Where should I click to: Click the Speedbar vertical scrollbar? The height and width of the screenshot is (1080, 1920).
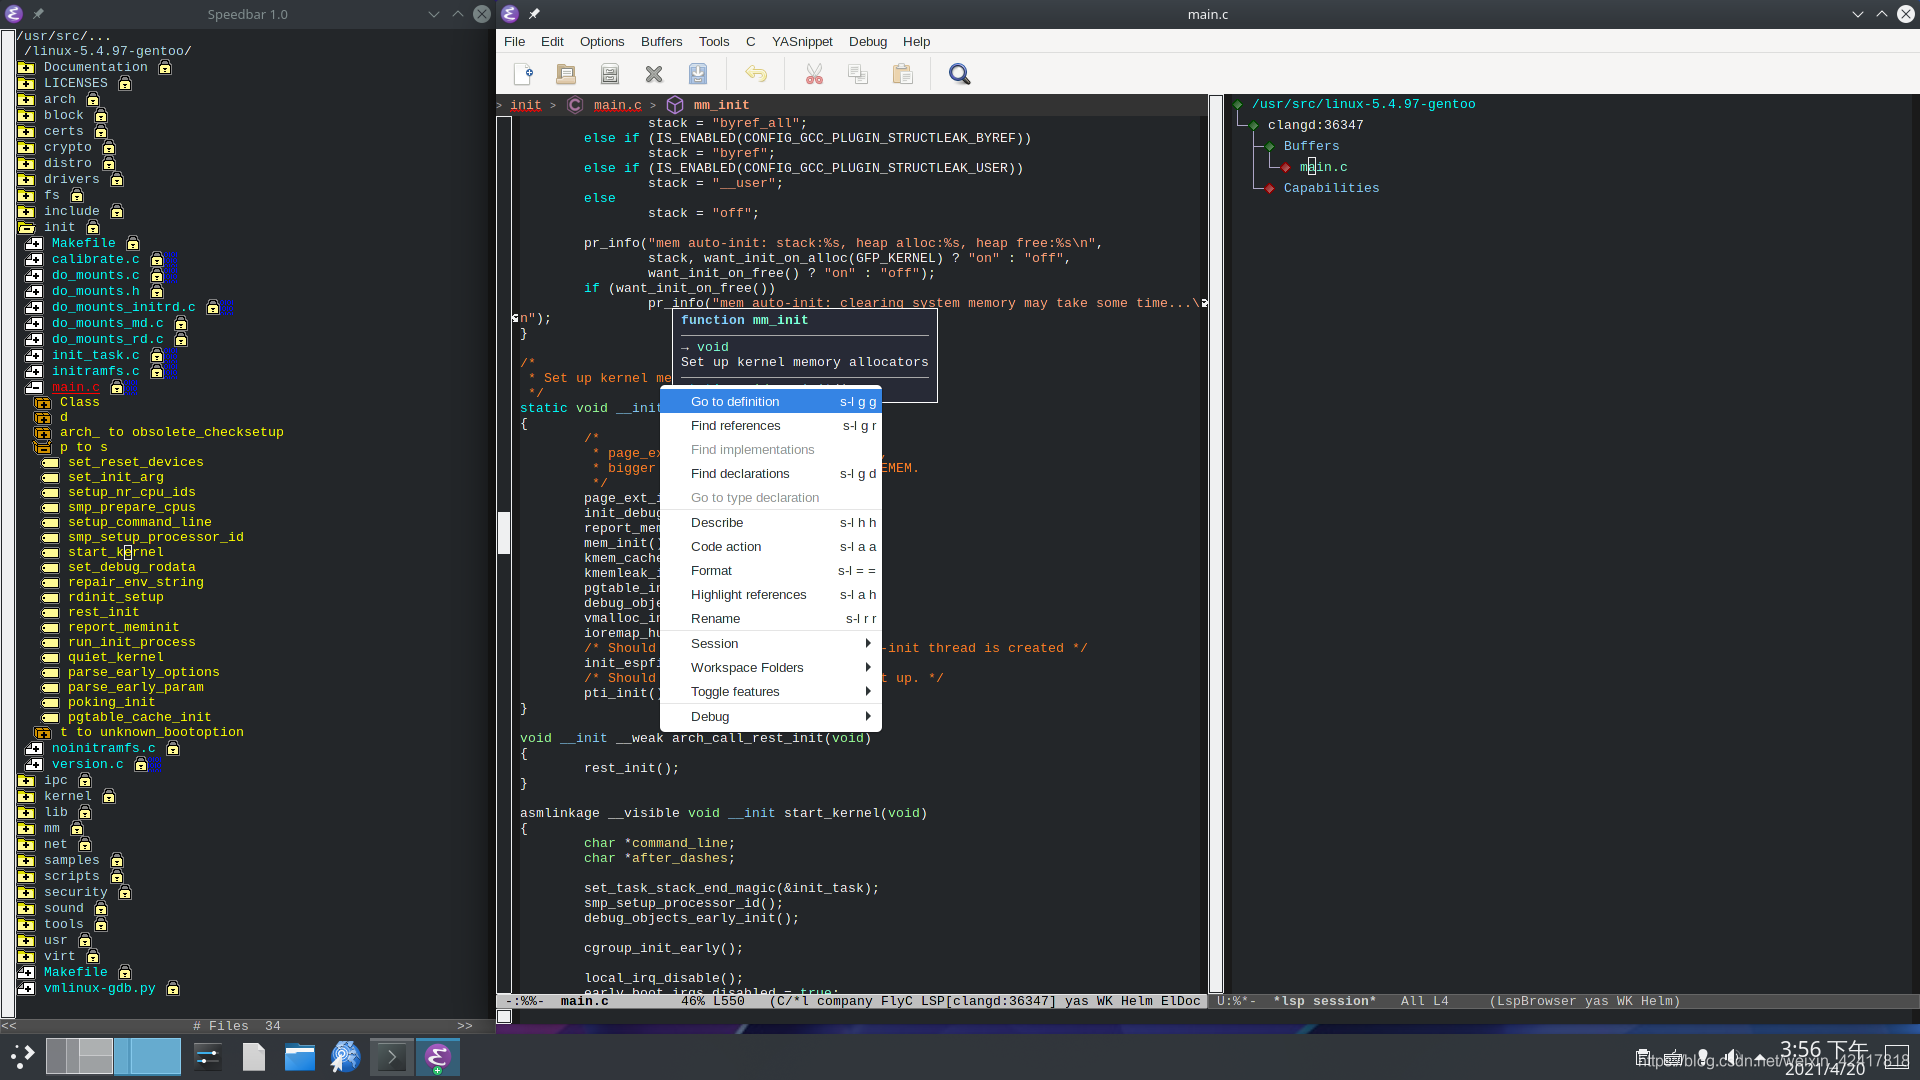click(x=8, y=524)
